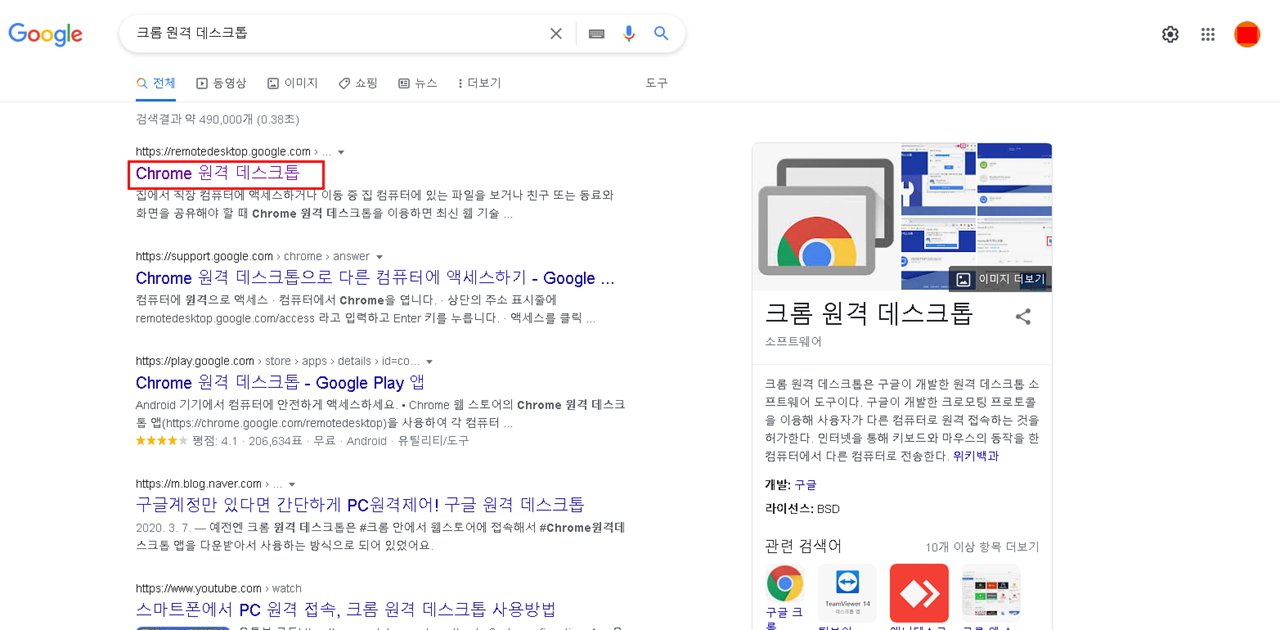Image resolution: width=1280 pixels, height=630 pixels.
Task: Open the Chrome 원격 데스크톱 result link
Action: click(x=218, y=173)
